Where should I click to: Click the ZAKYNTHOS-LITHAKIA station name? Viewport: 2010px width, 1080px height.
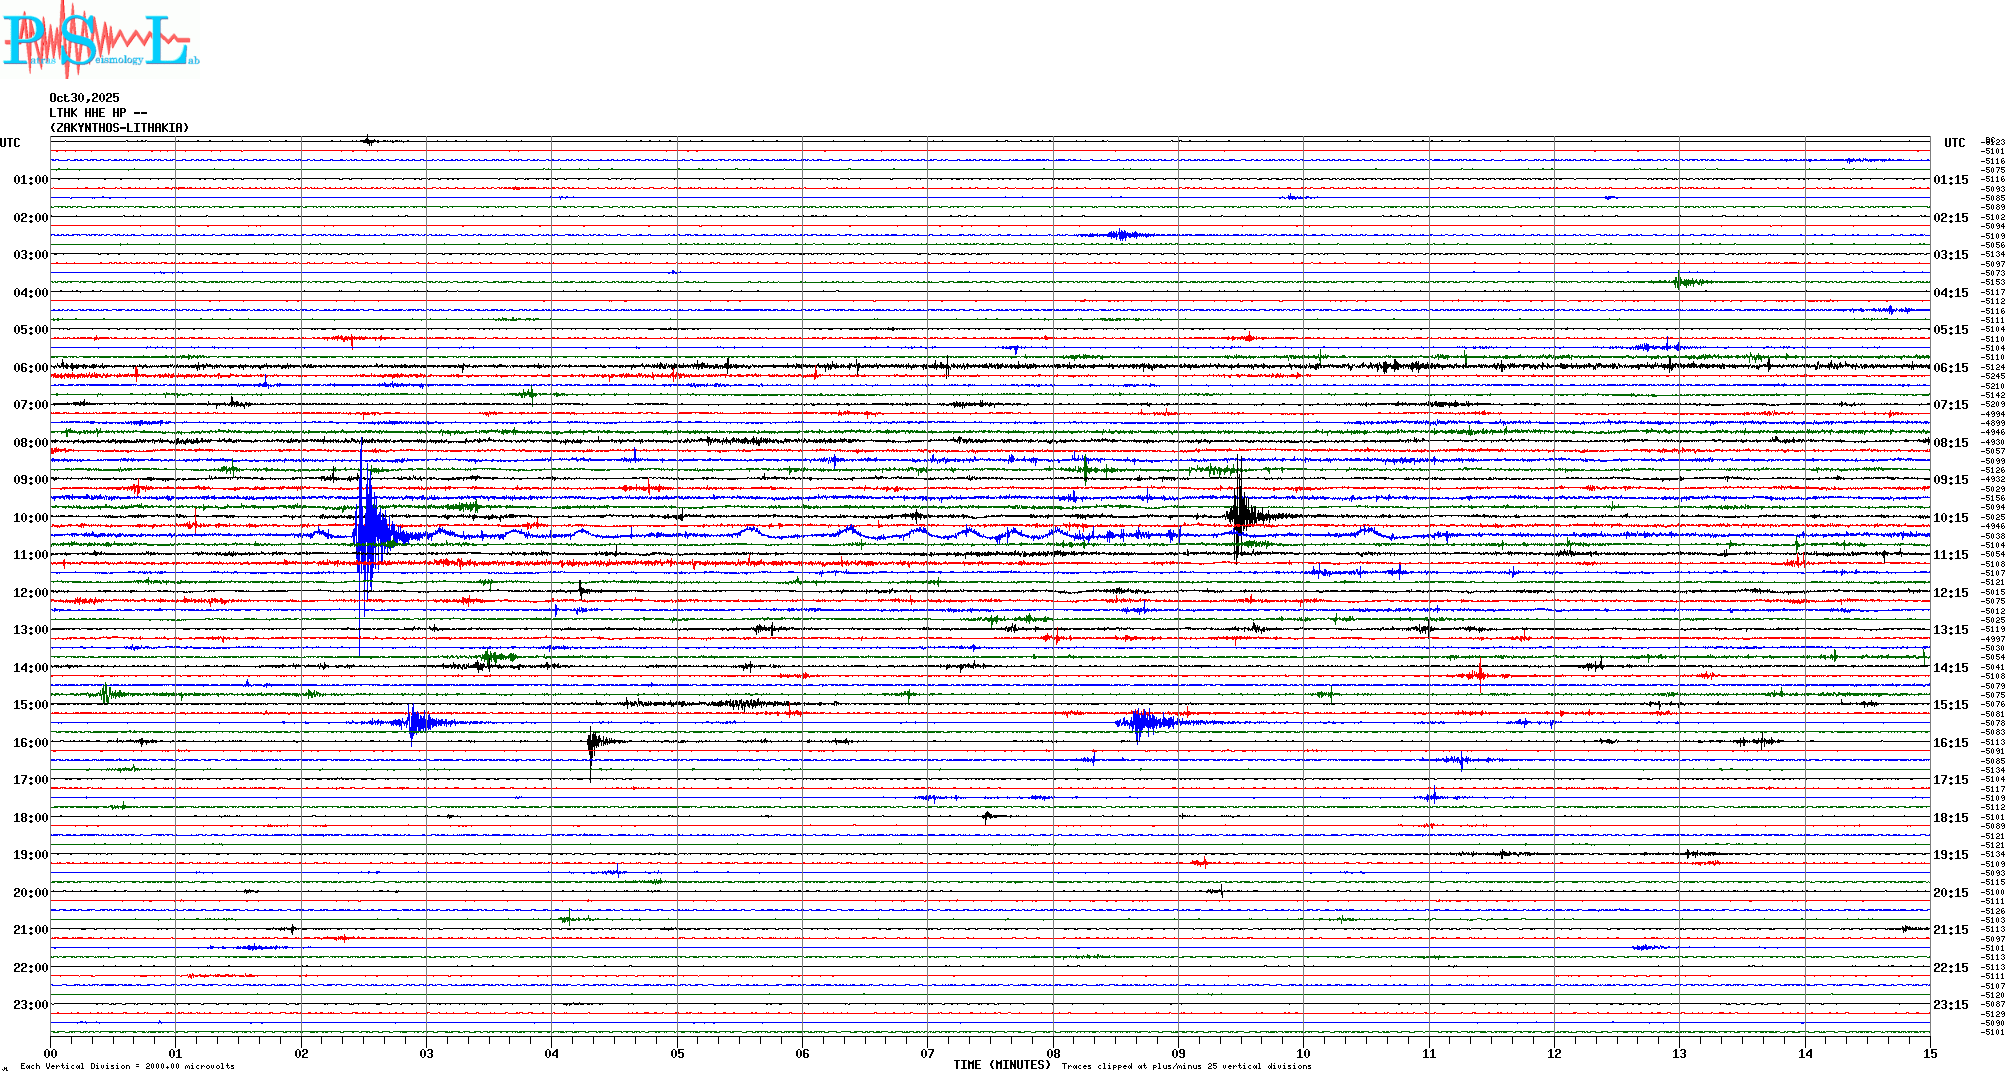[x=119, y=128]
